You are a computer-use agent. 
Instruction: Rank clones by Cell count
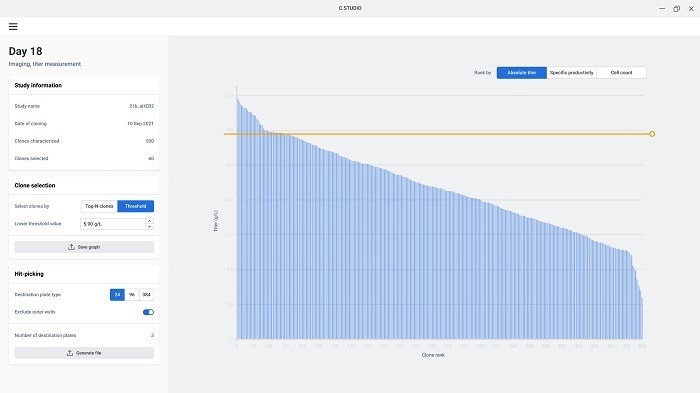point(621,73)
